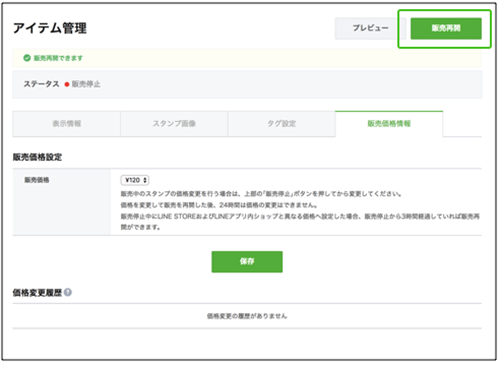Click the 販売価格 row label

pos(37,180)
